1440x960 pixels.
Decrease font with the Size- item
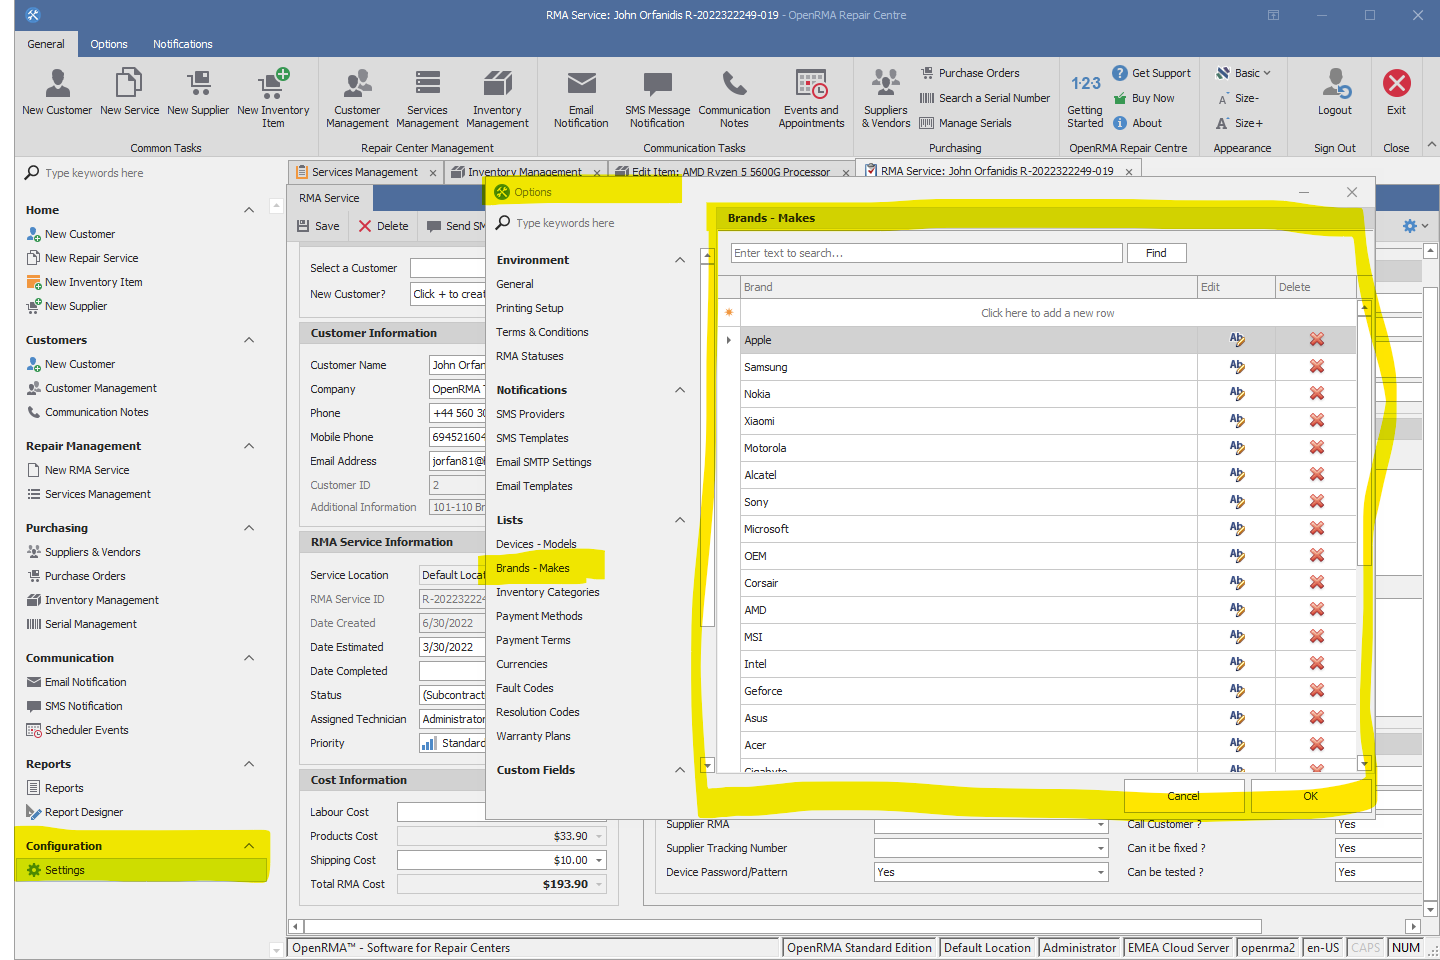1237,98
